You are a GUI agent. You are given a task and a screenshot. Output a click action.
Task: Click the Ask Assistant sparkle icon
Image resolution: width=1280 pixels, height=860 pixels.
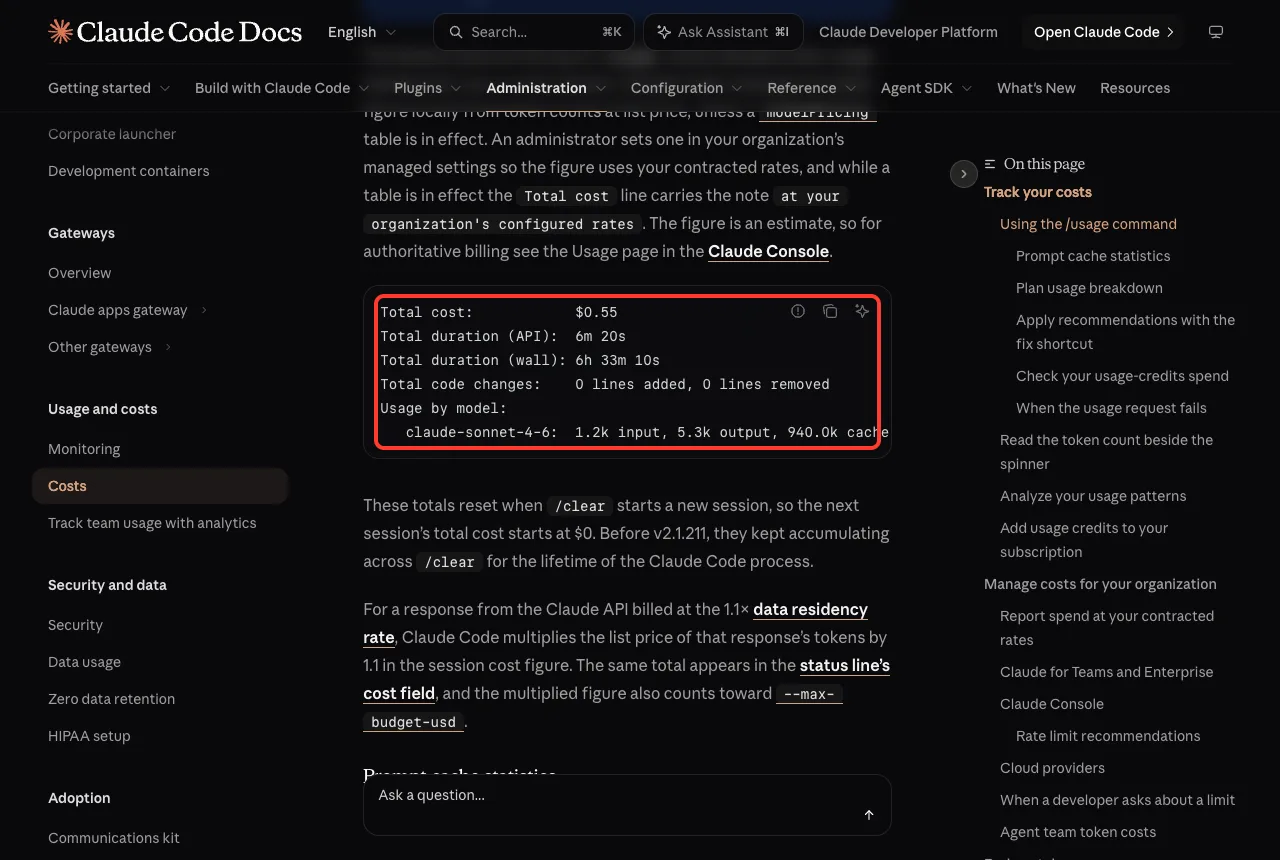[x=663, y=32]
